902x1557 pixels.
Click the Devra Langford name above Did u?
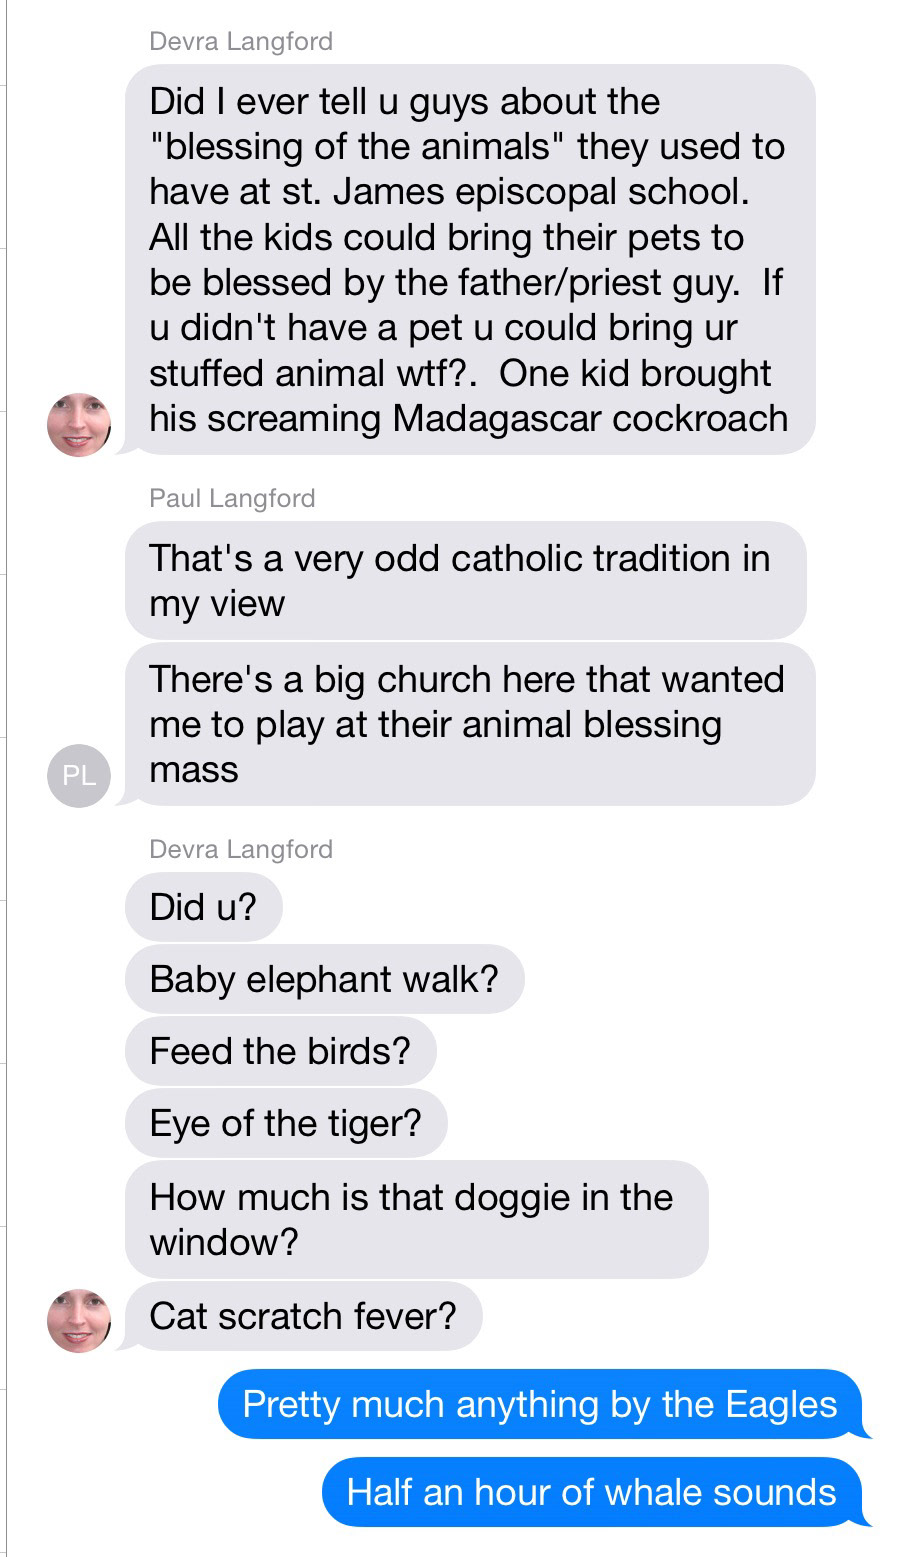pos(241,849)
